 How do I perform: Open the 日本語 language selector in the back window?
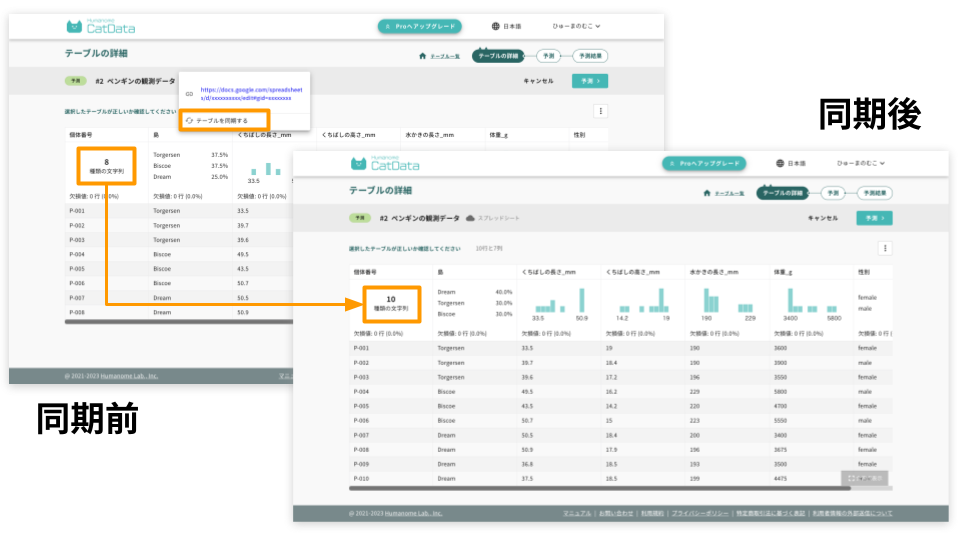[509, 27]
